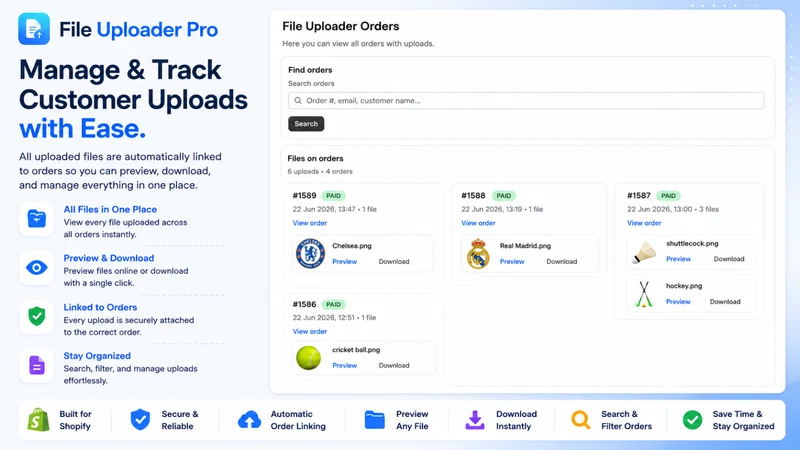
Task: Click the Preview Any File folder icon
Action: pos(374,419)
